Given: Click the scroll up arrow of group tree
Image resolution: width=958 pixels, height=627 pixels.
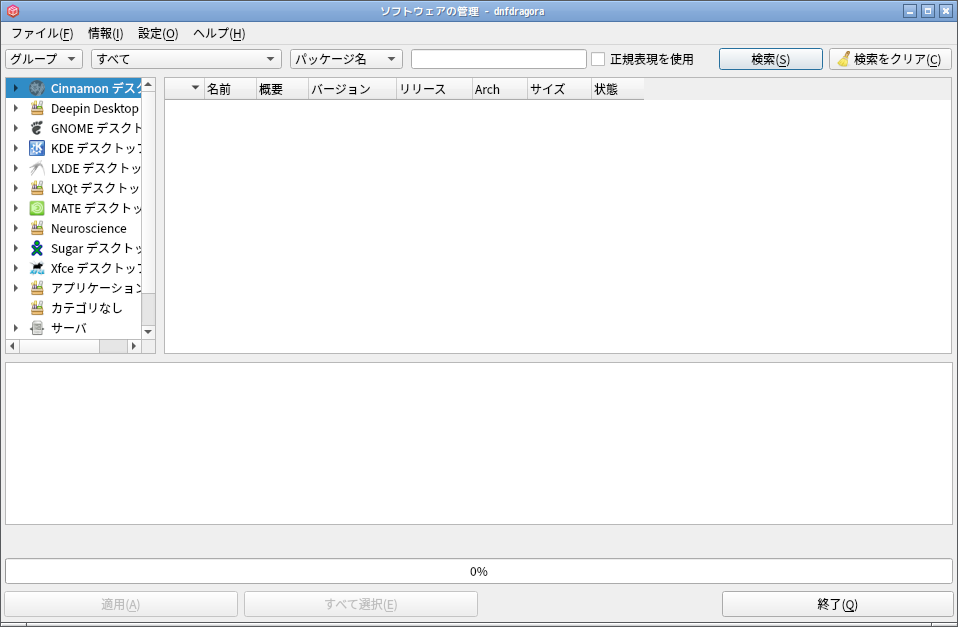Looking at the screenshot, I should [x=148, y=84].
